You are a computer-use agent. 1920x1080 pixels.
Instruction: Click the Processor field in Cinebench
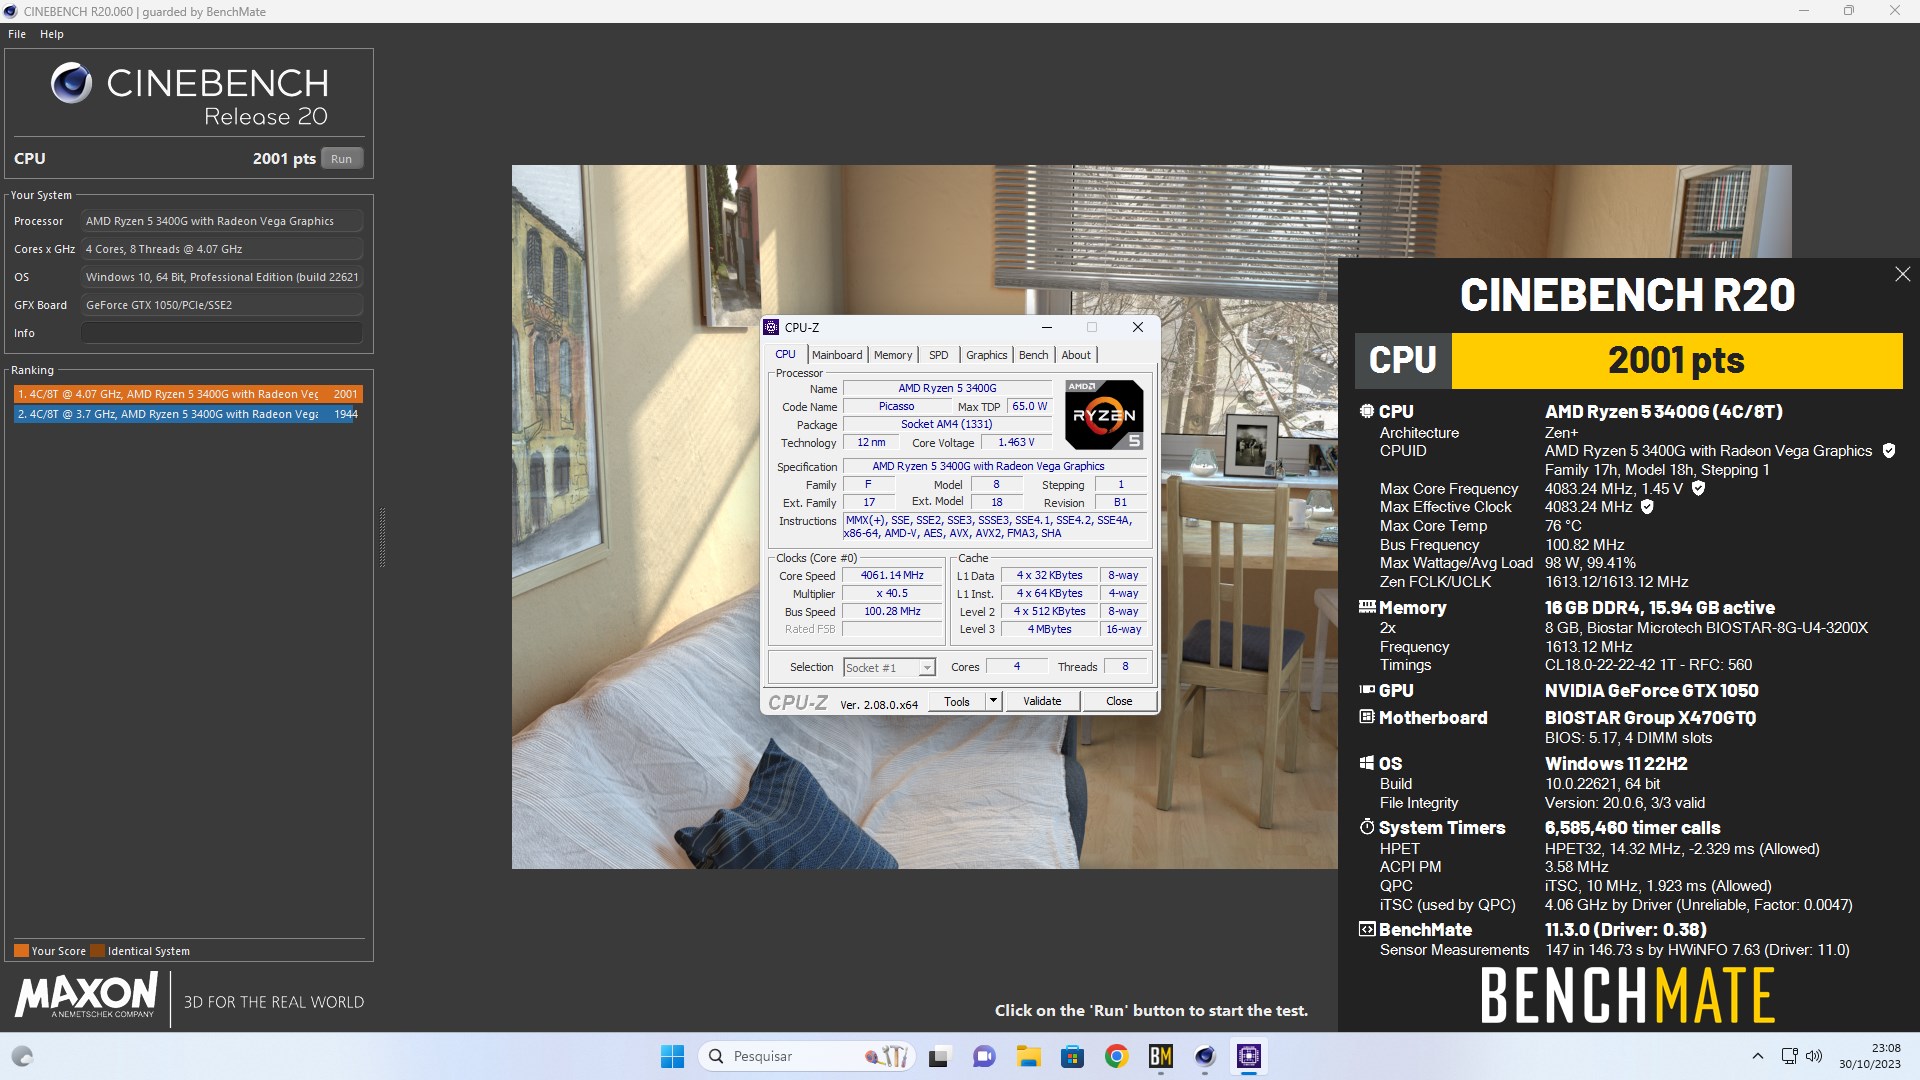(x=221, y=221)
